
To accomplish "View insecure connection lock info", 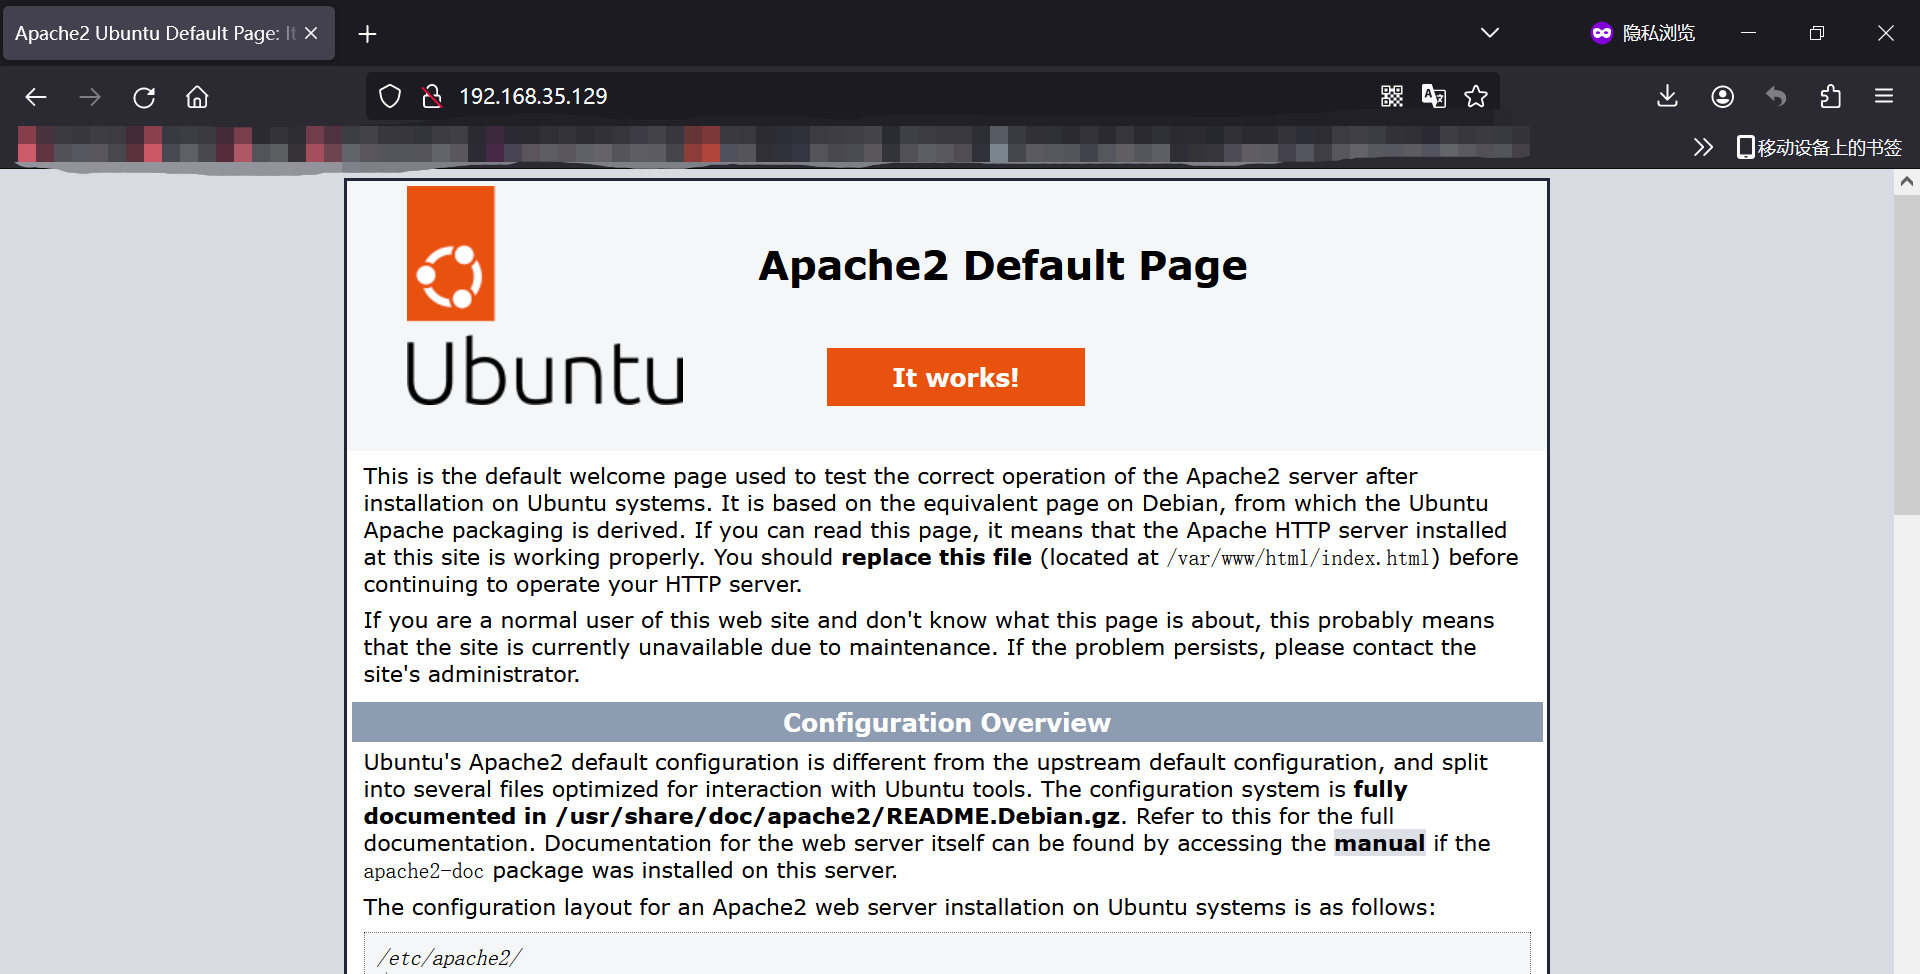I will 432,96.
